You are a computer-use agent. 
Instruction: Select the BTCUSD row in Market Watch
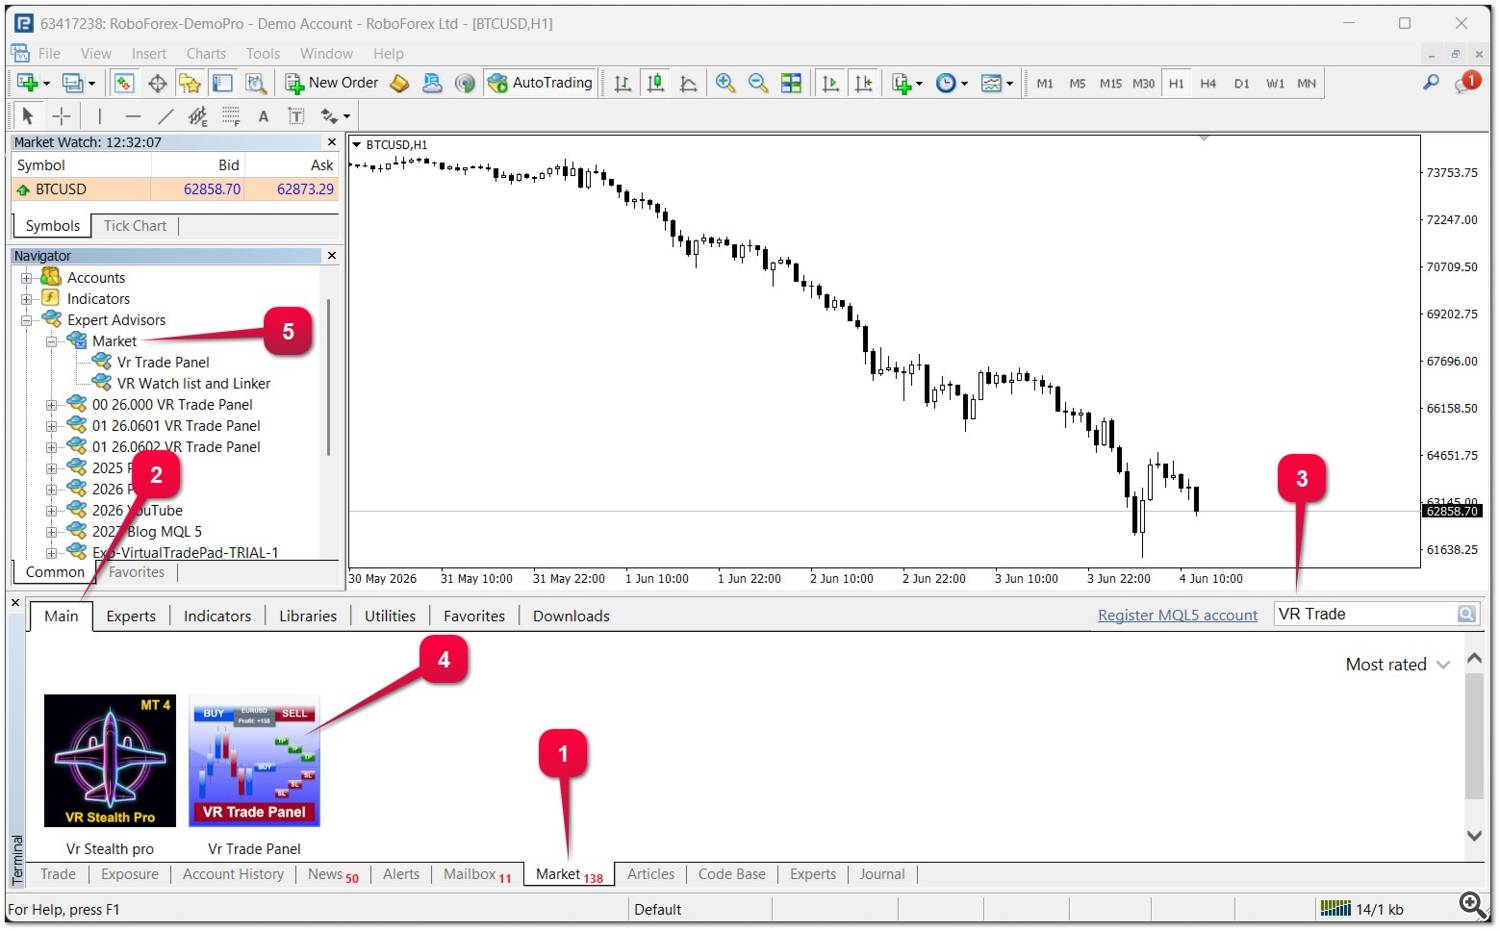175,189
